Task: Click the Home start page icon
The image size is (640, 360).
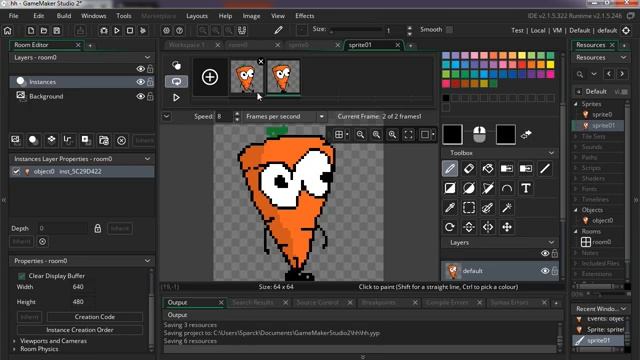Action: (8, 31)
